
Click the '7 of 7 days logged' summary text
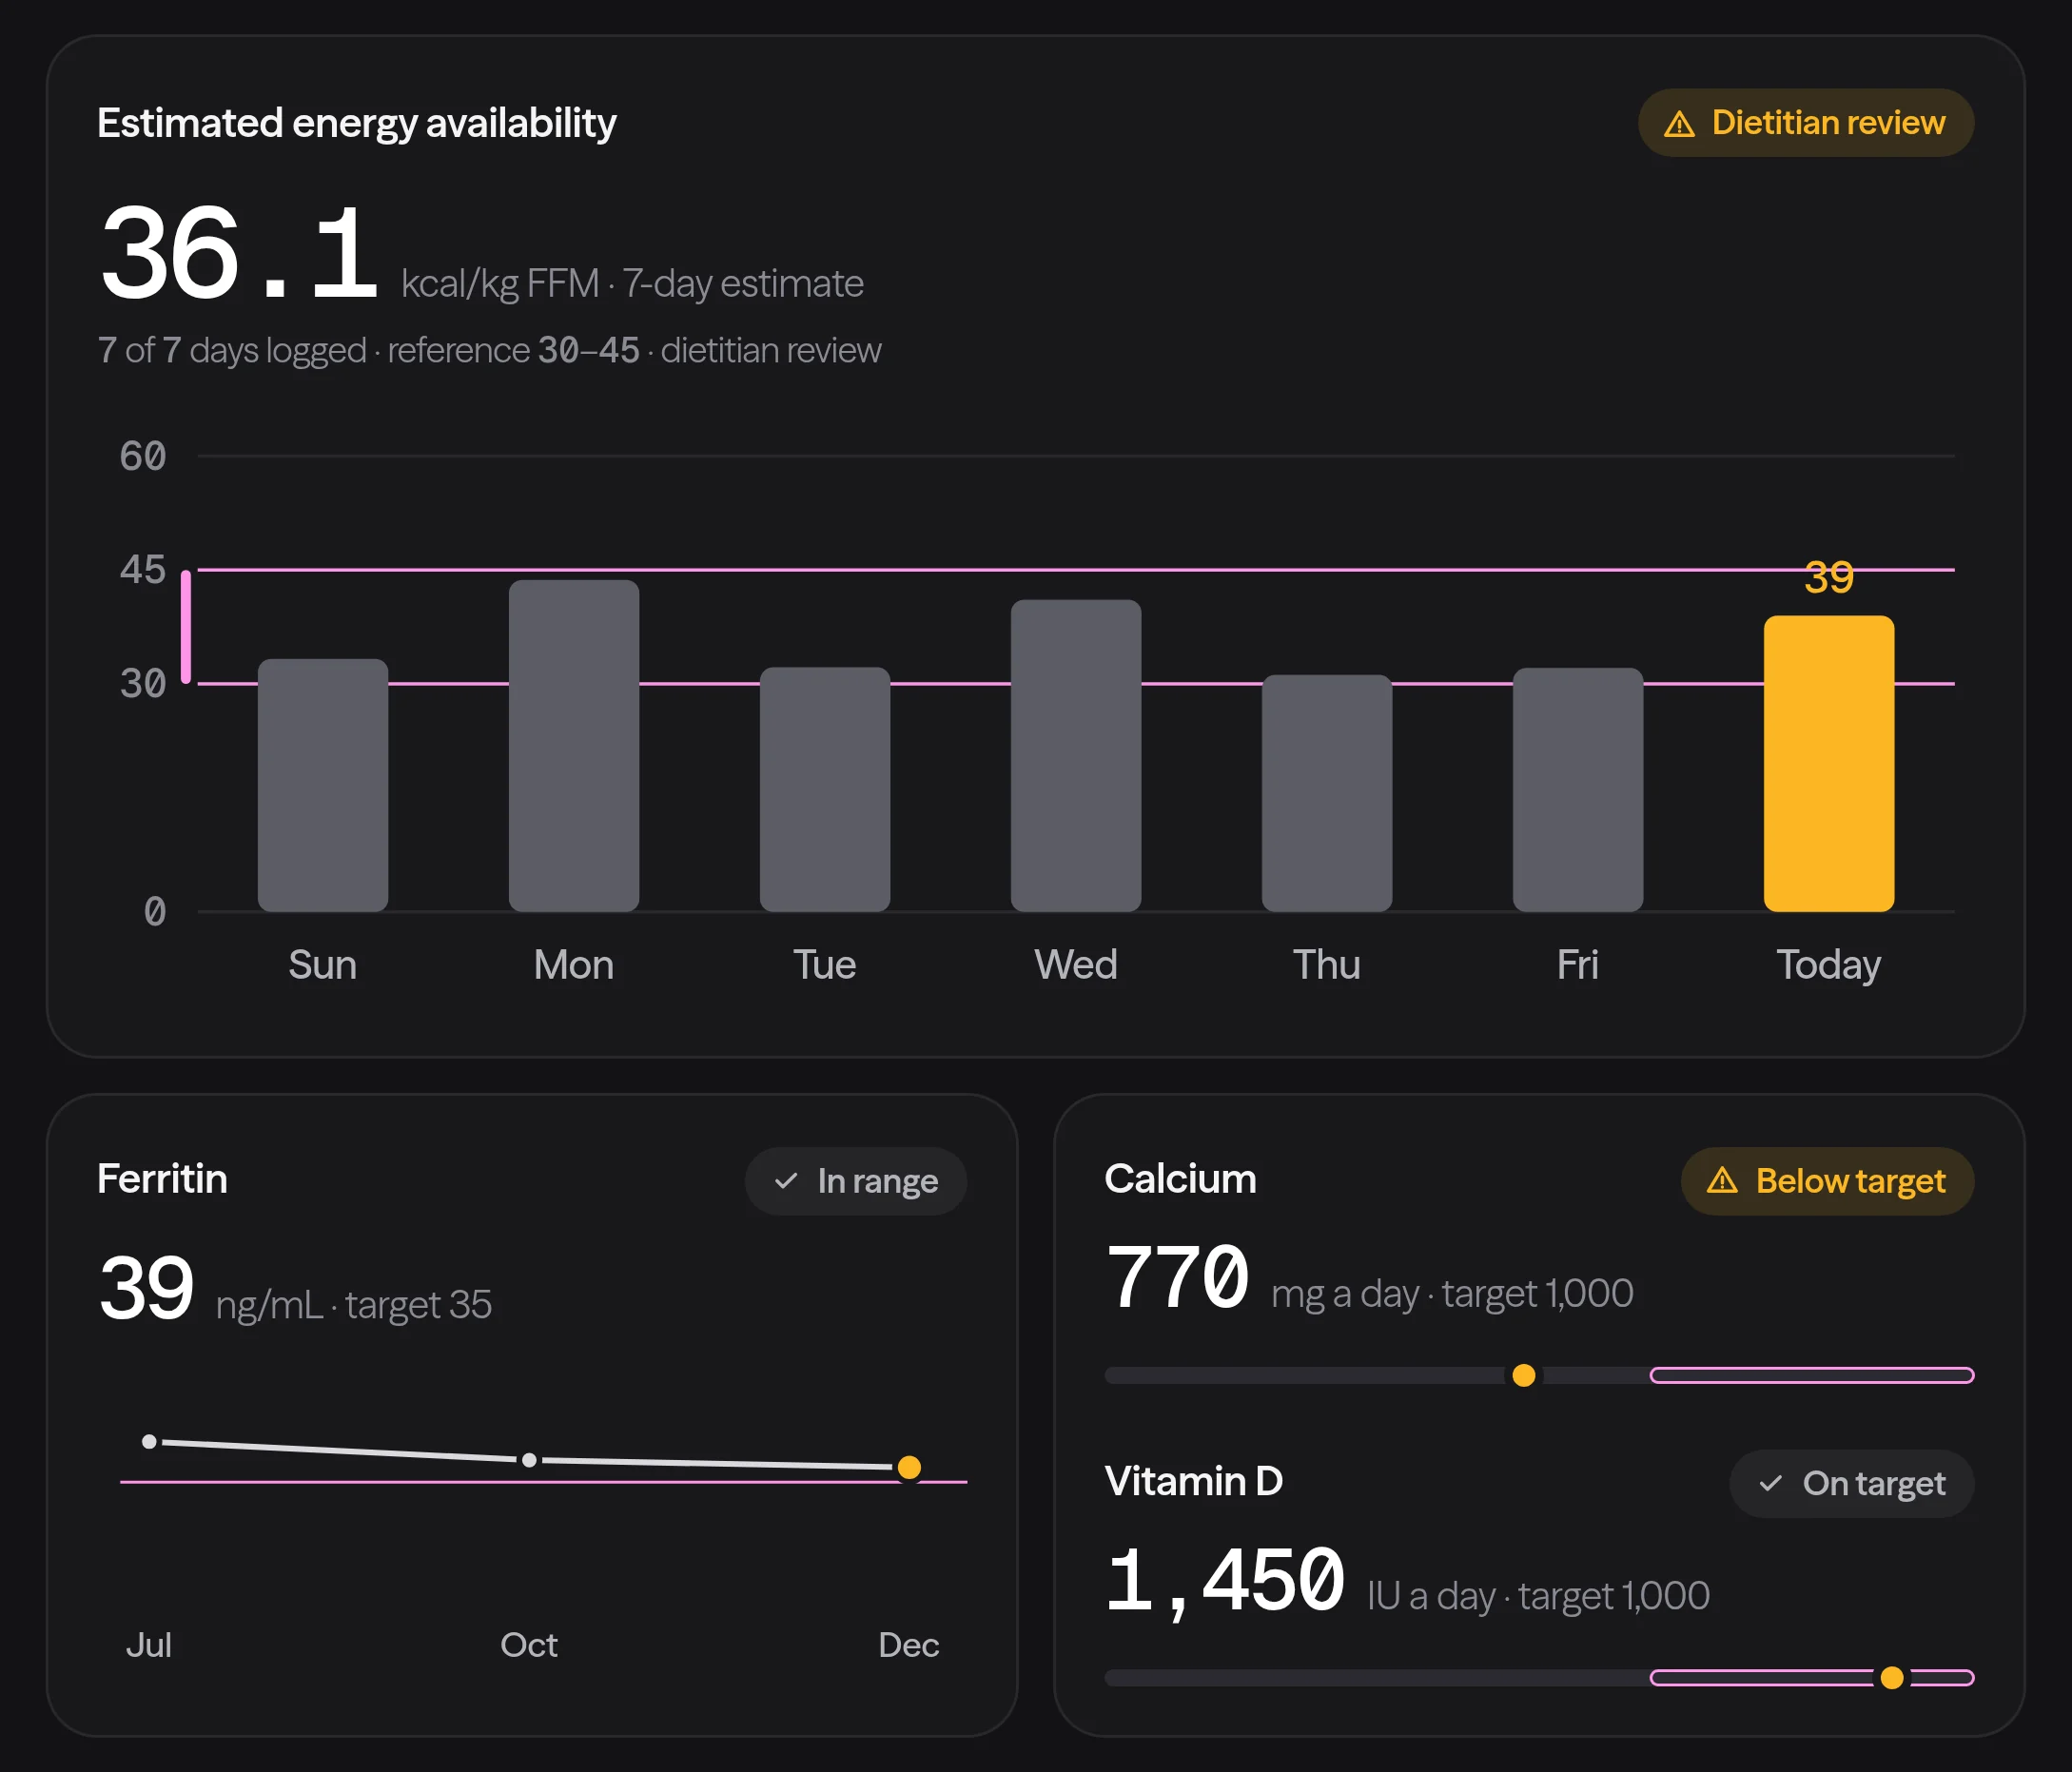pyautogui.click(x=232, y=350)
